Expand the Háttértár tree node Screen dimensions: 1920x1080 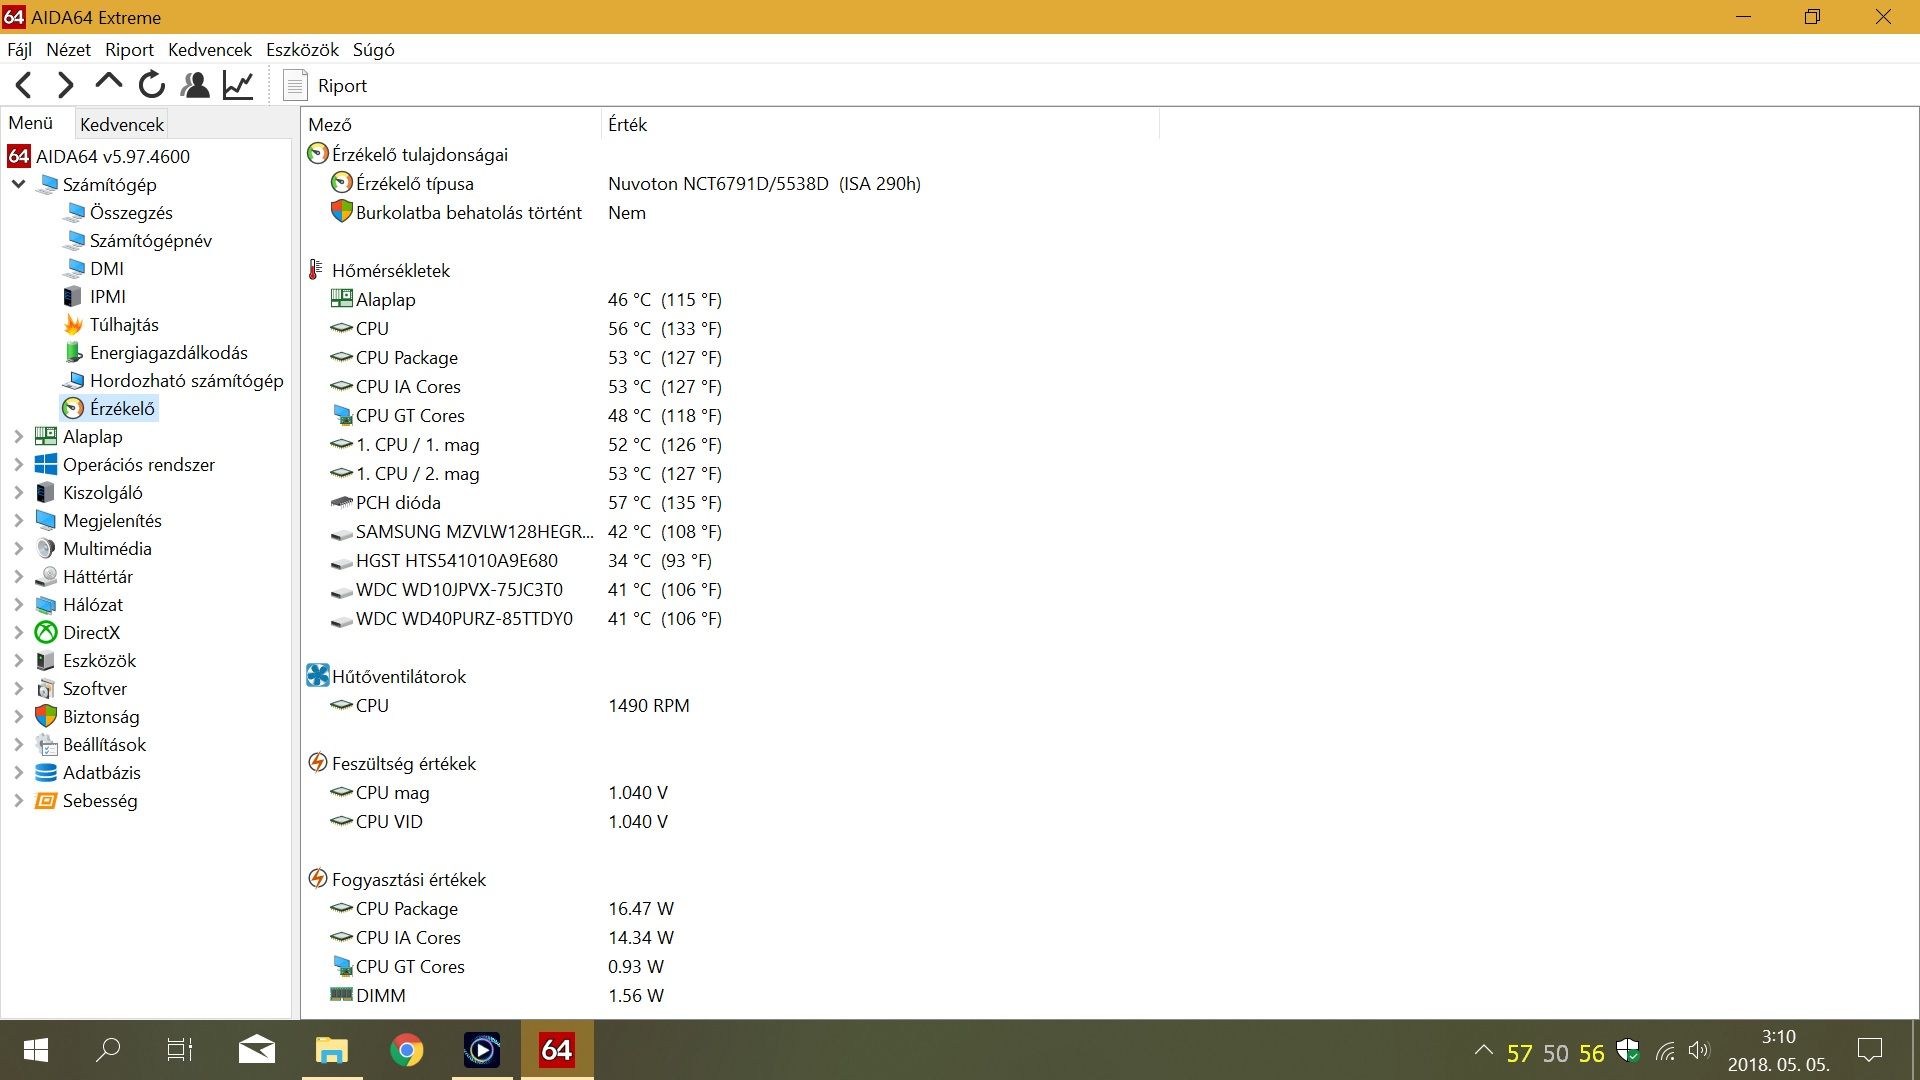[18, 577]
